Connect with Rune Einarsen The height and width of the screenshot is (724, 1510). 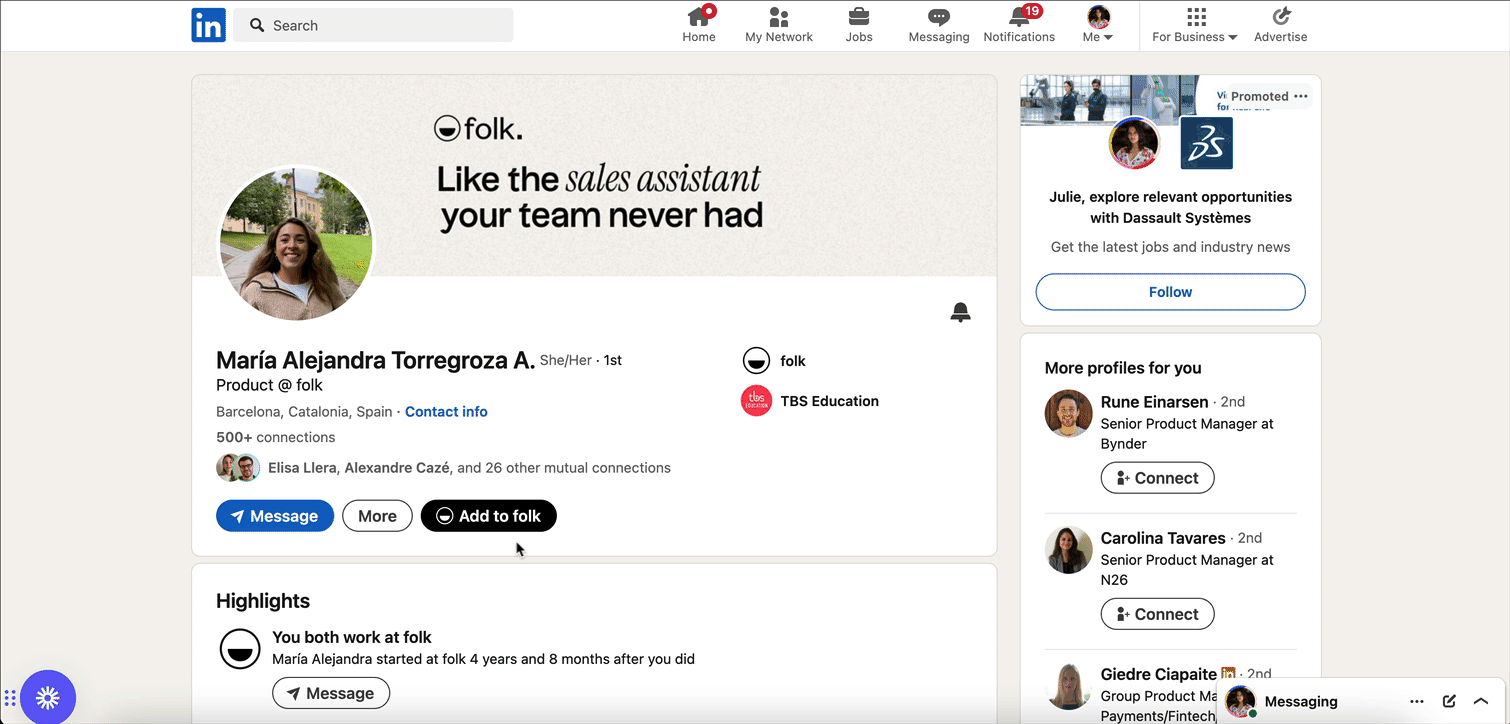click(x=1157, y=478)
